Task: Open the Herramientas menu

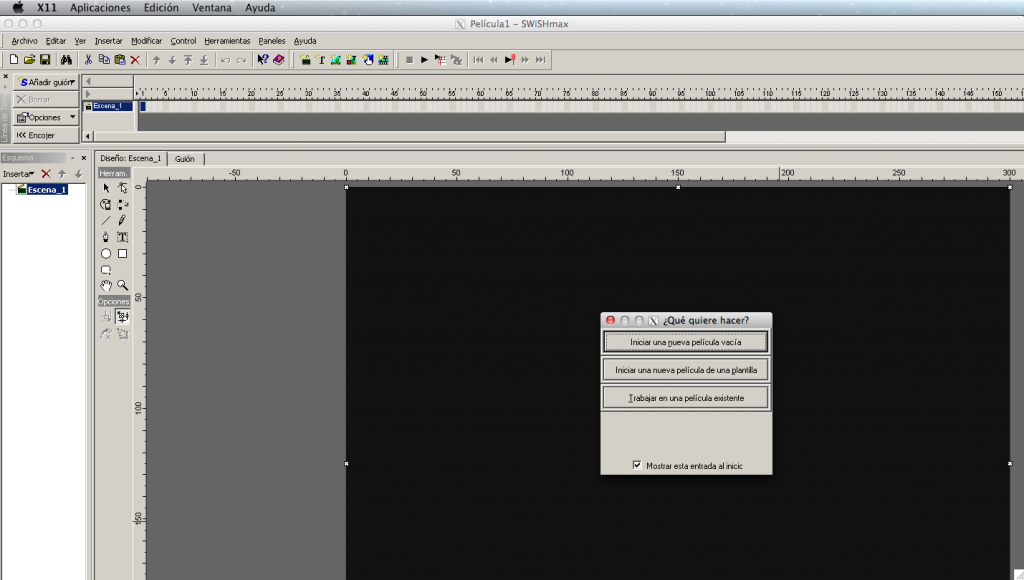Action: pos(227,40)
